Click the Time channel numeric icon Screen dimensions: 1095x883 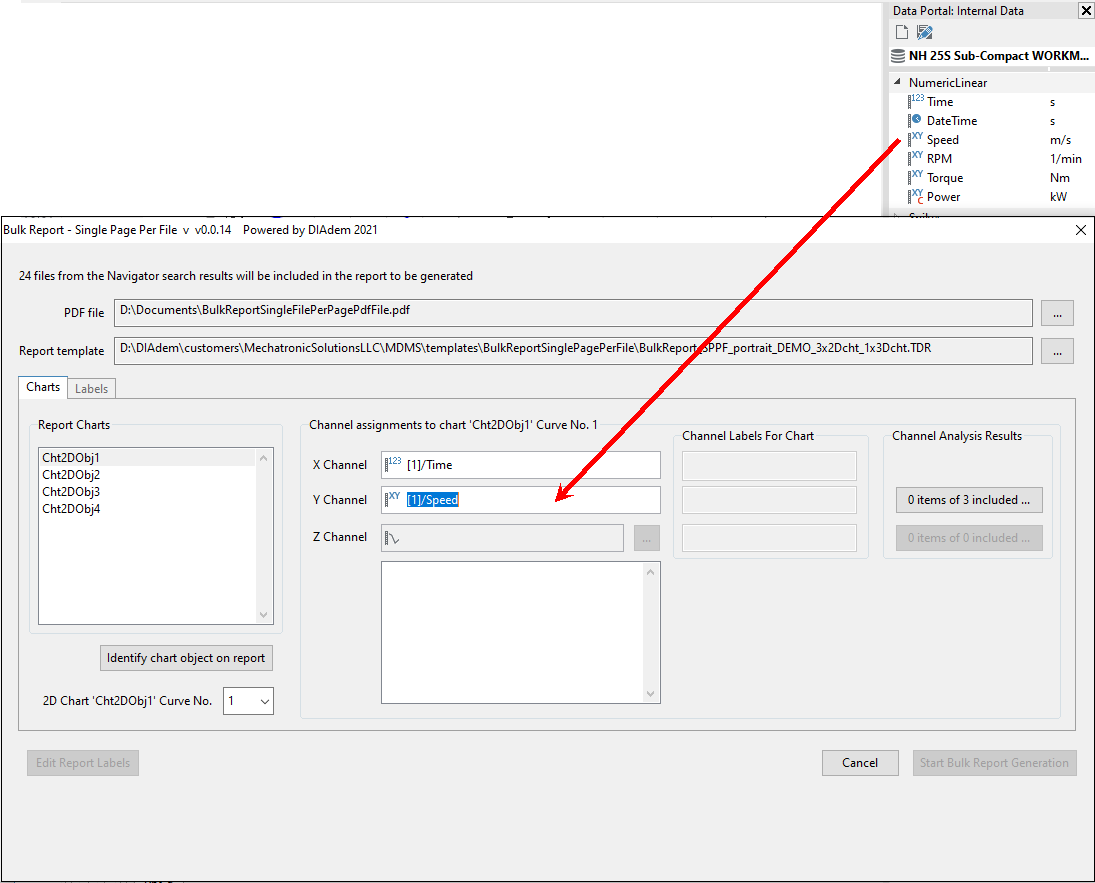click(x=916, y=101)
